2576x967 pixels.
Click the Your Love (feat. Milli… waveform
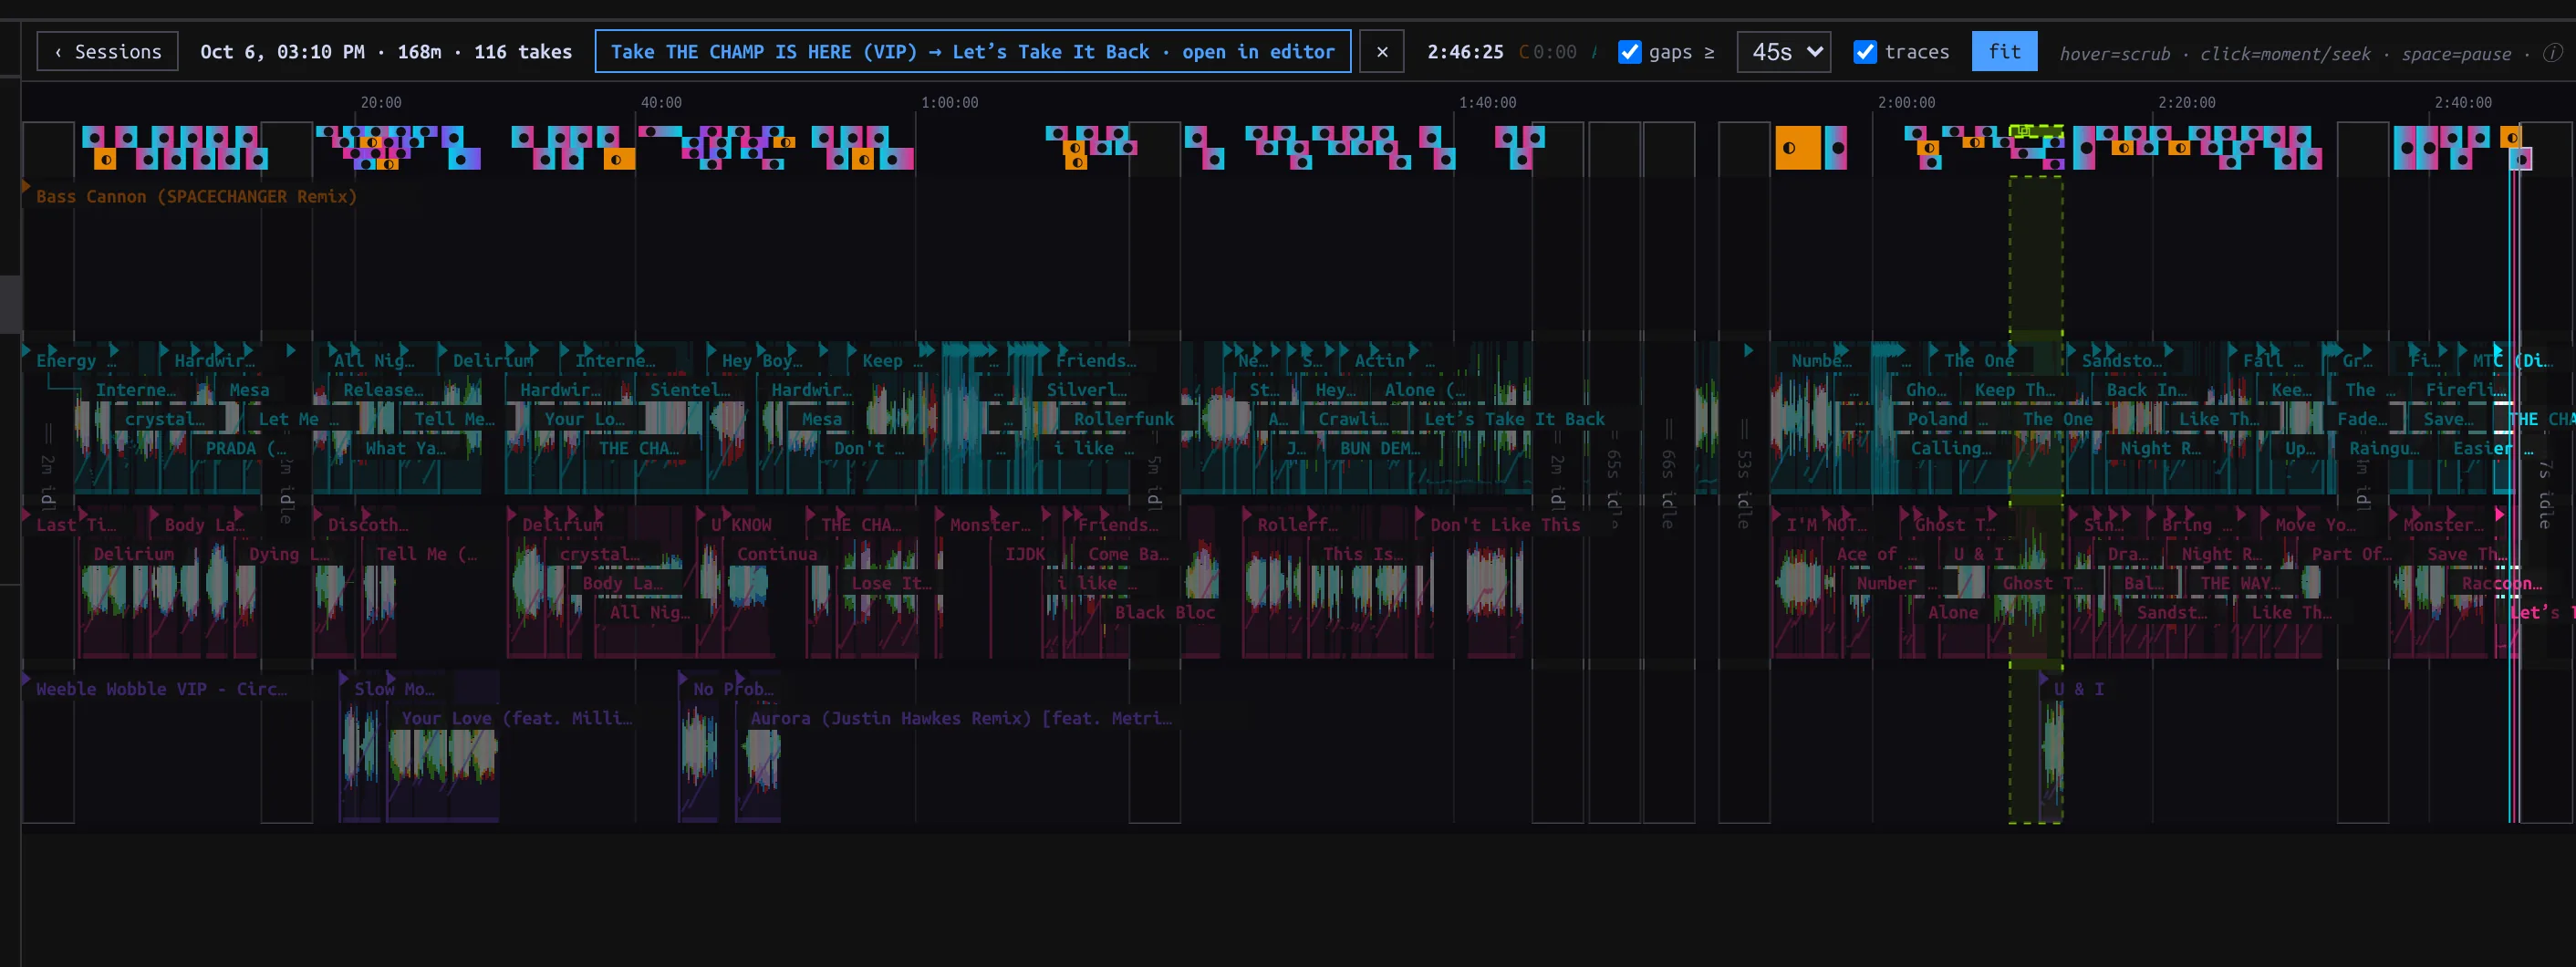pos(442,756)
